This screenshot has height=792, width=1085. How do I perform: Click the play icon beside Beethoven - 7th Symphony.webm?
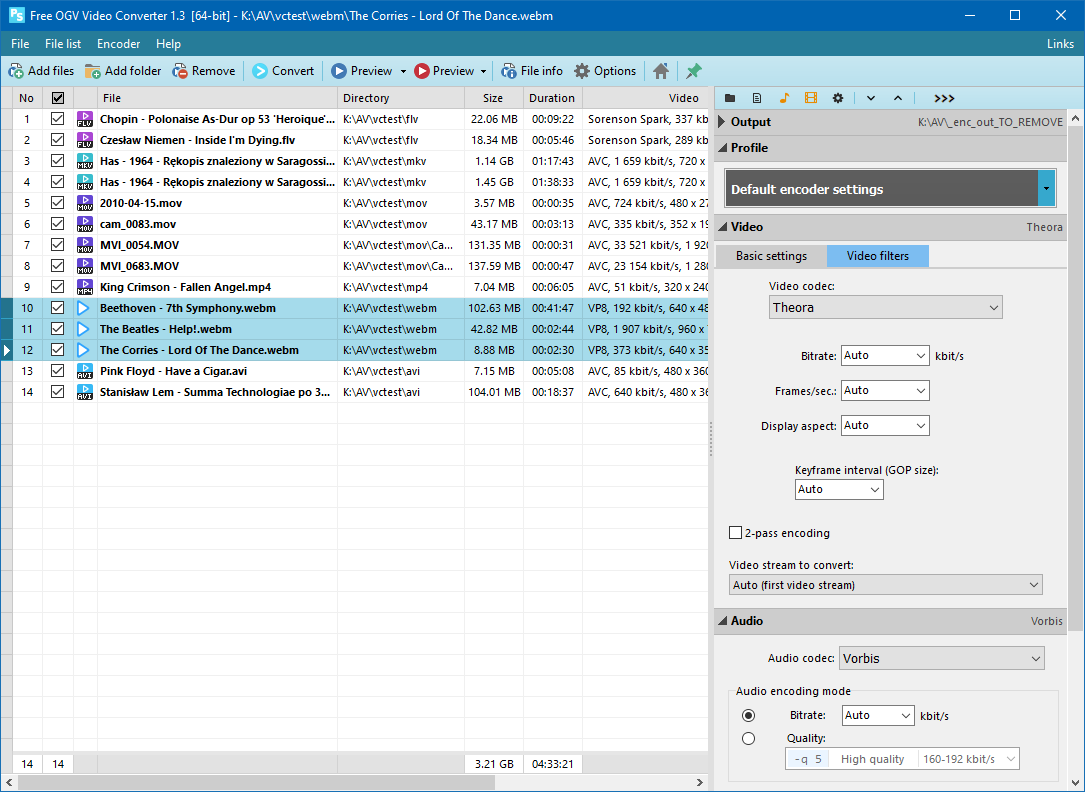pyautogui.click(x=84, y=308)
